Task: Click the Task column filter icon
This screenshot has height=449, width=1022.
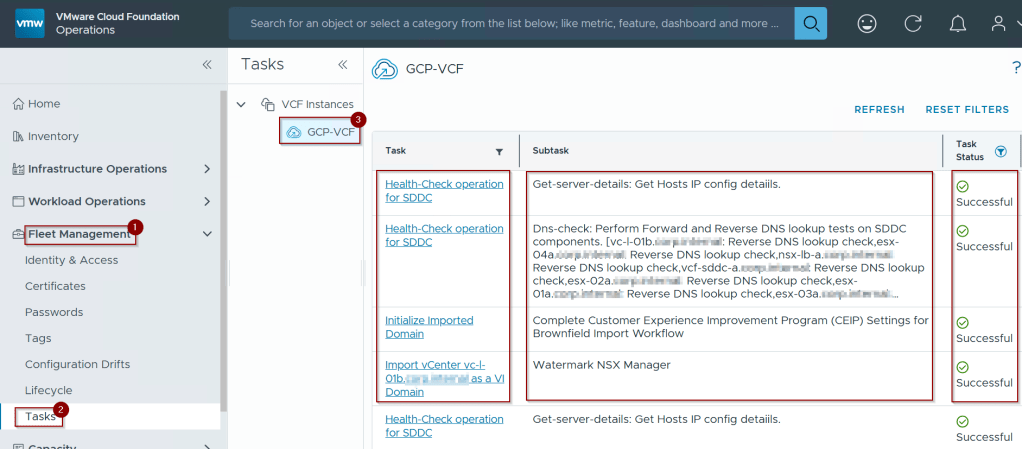Action: coord(499,151)
